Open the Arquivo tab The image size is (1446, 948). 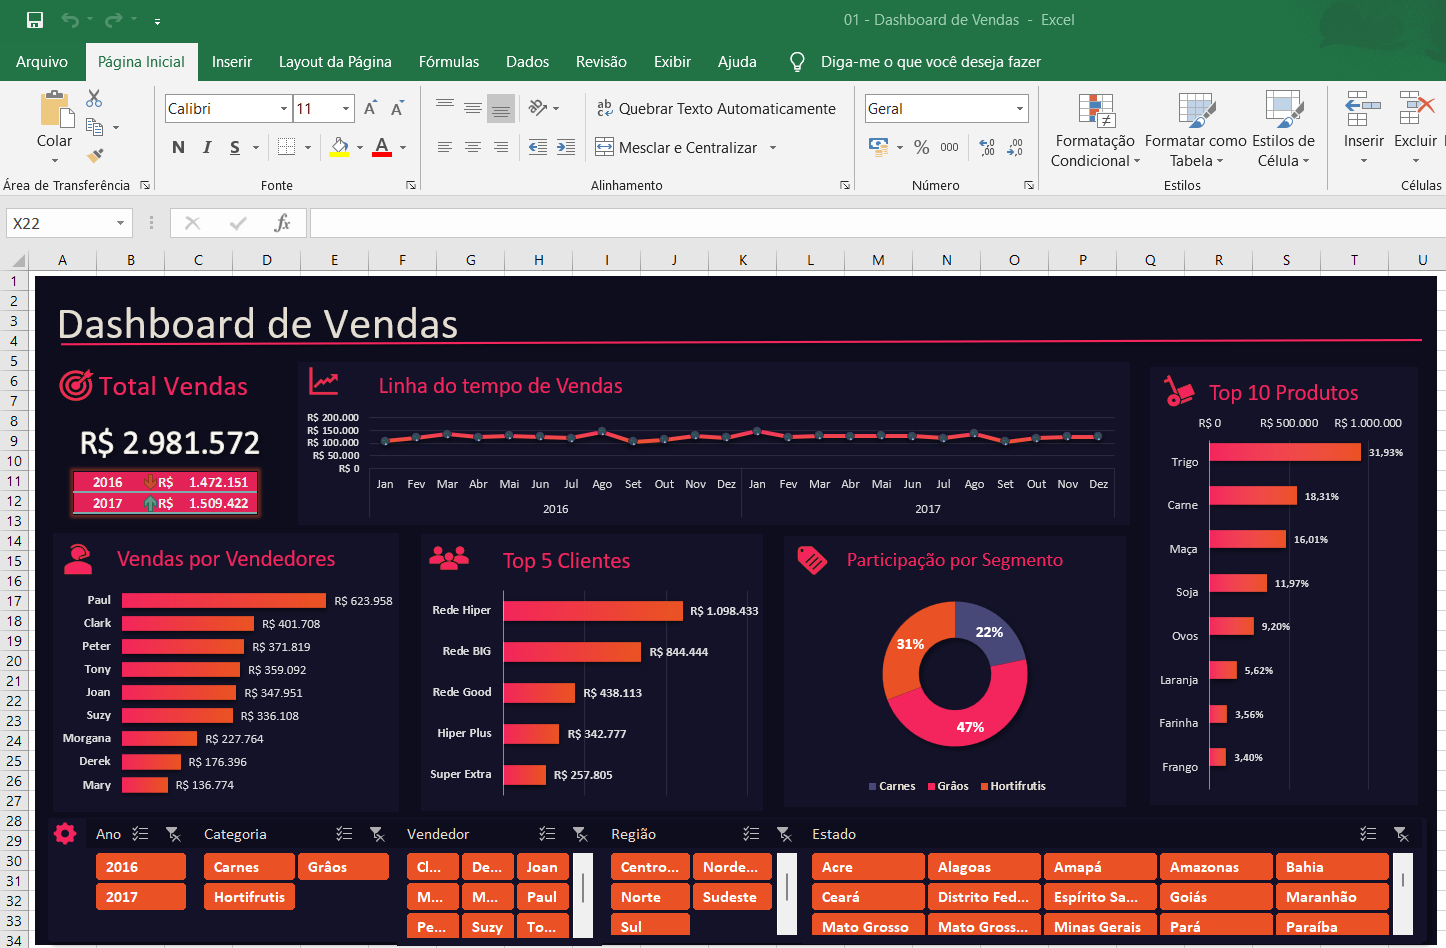(42, 62)
